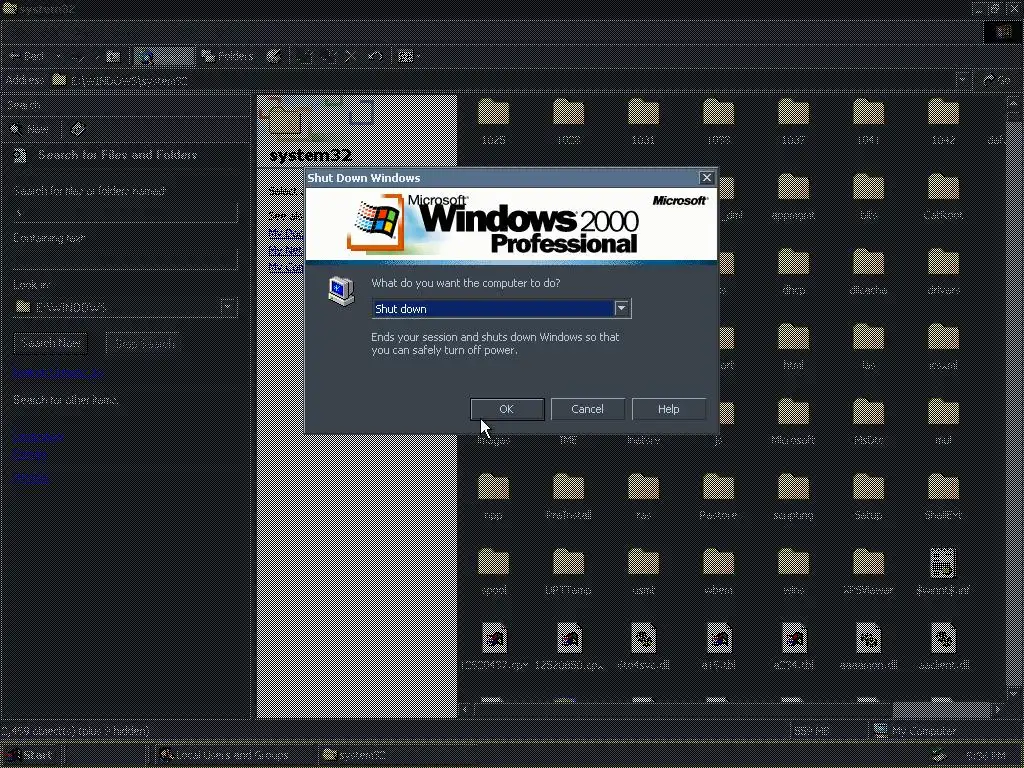Viewport: 1024px width, 768px height.
Task: Show the Folders tree pane in Explorer
Action: click(x=227, y=56)
